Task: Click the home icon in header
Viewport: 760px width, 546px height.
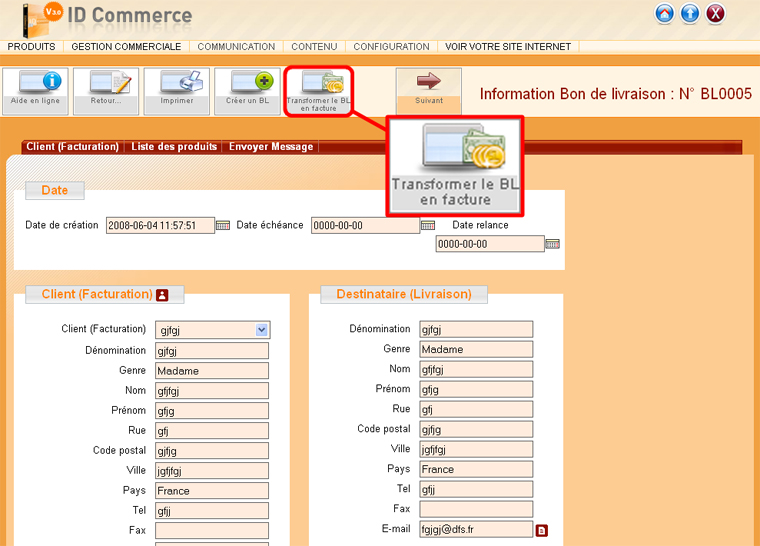Action: tap(665, 14)
